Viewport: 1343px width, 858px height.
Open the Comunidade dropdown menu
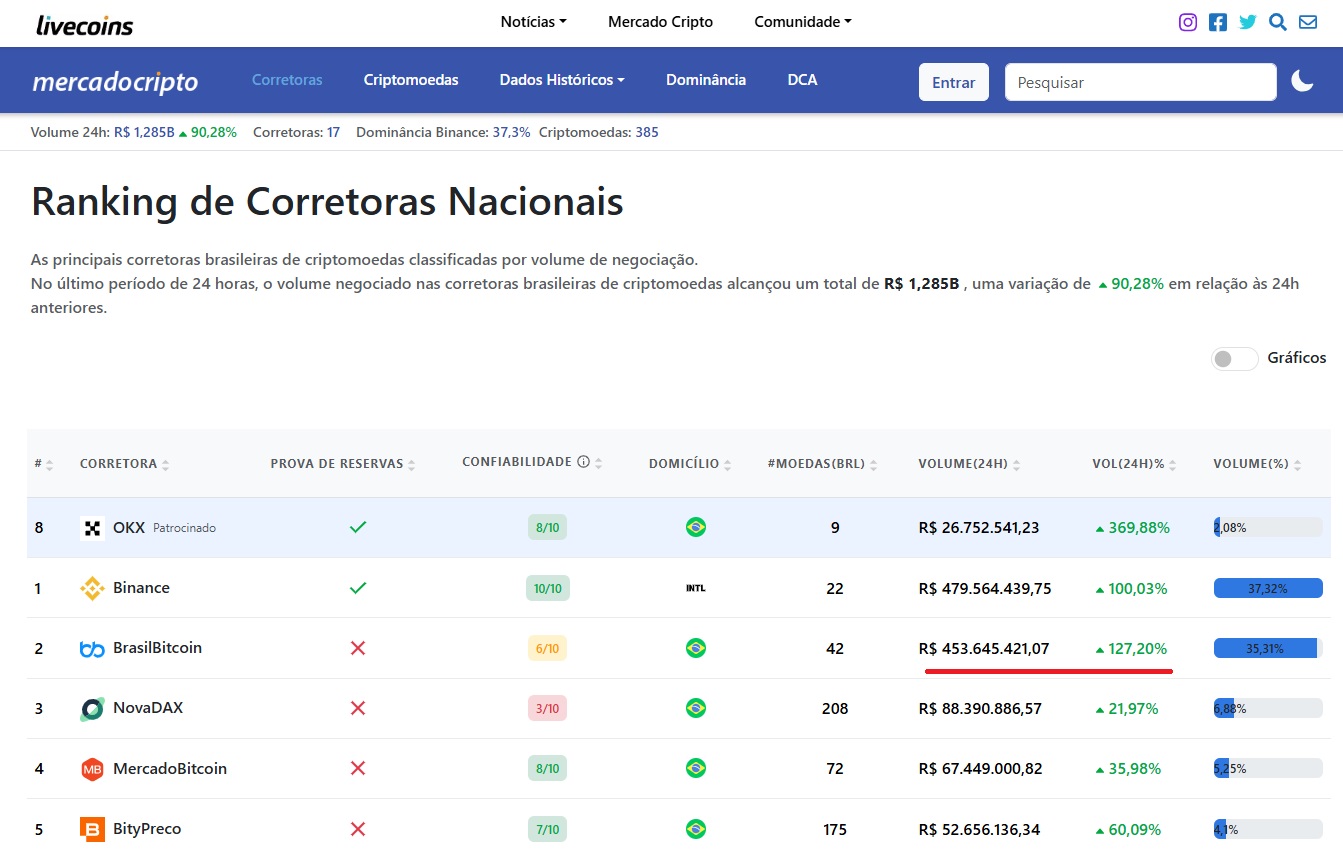(x=803, y=22)
